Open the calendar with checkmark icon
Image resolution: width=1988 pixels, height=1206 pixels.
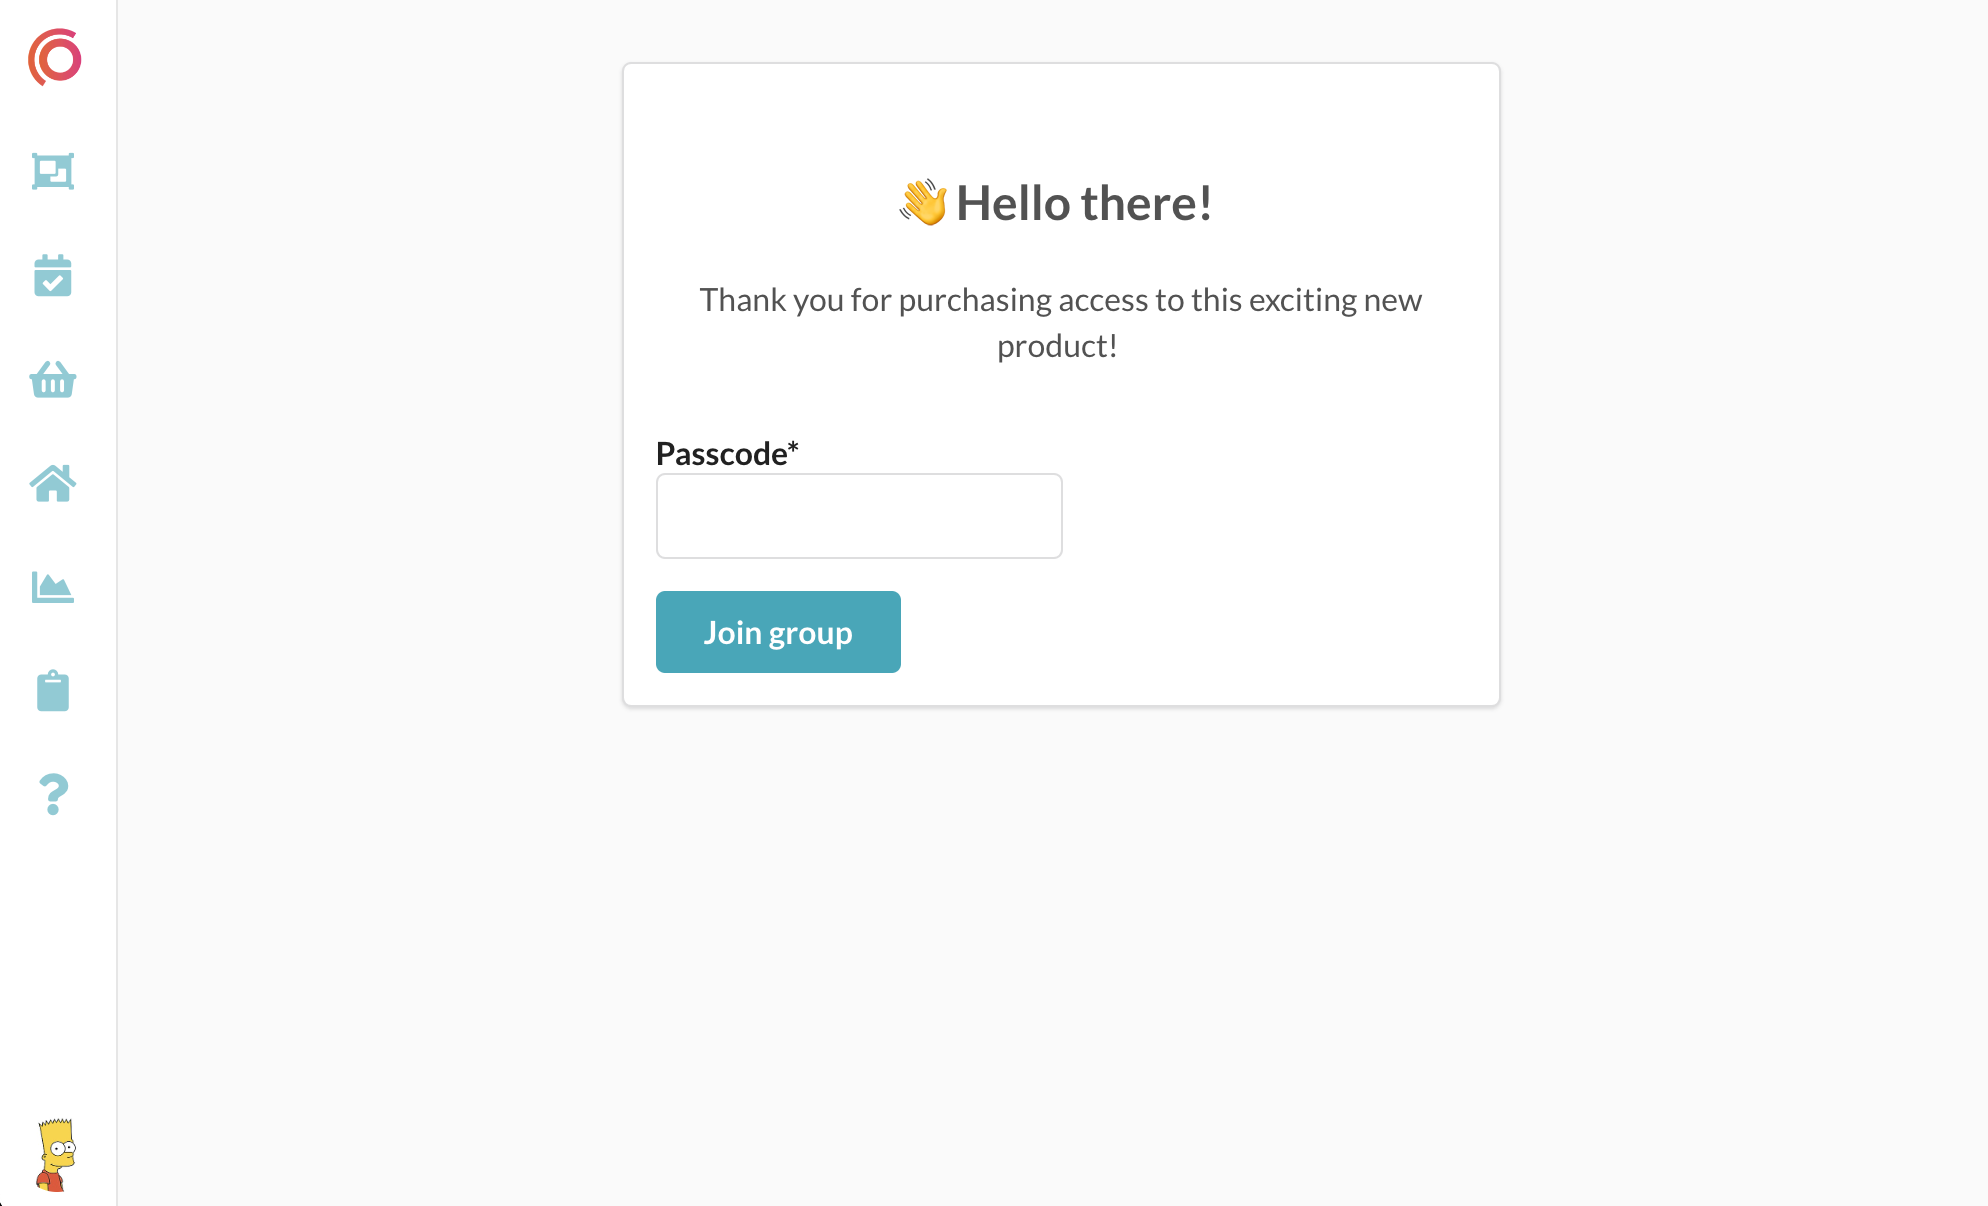[x=53, y=276]
